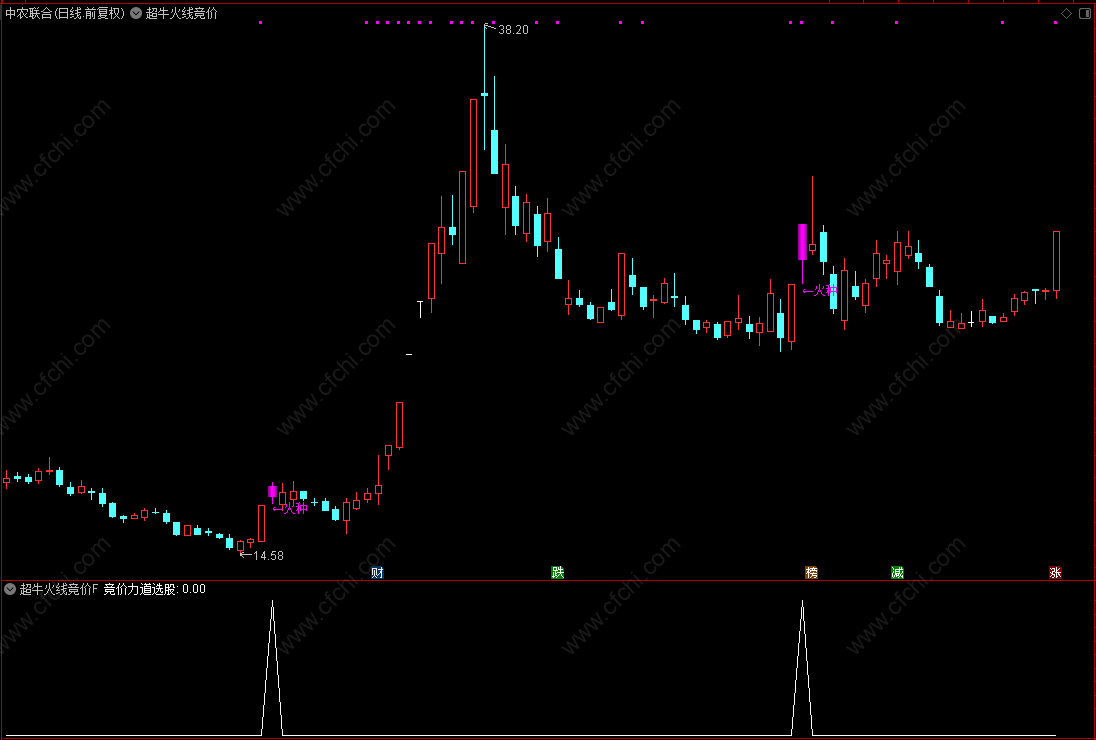This screenshot has height=740, width=1096.
Task: Click the 14.58 low price label
Action: (x=268, y=556)
